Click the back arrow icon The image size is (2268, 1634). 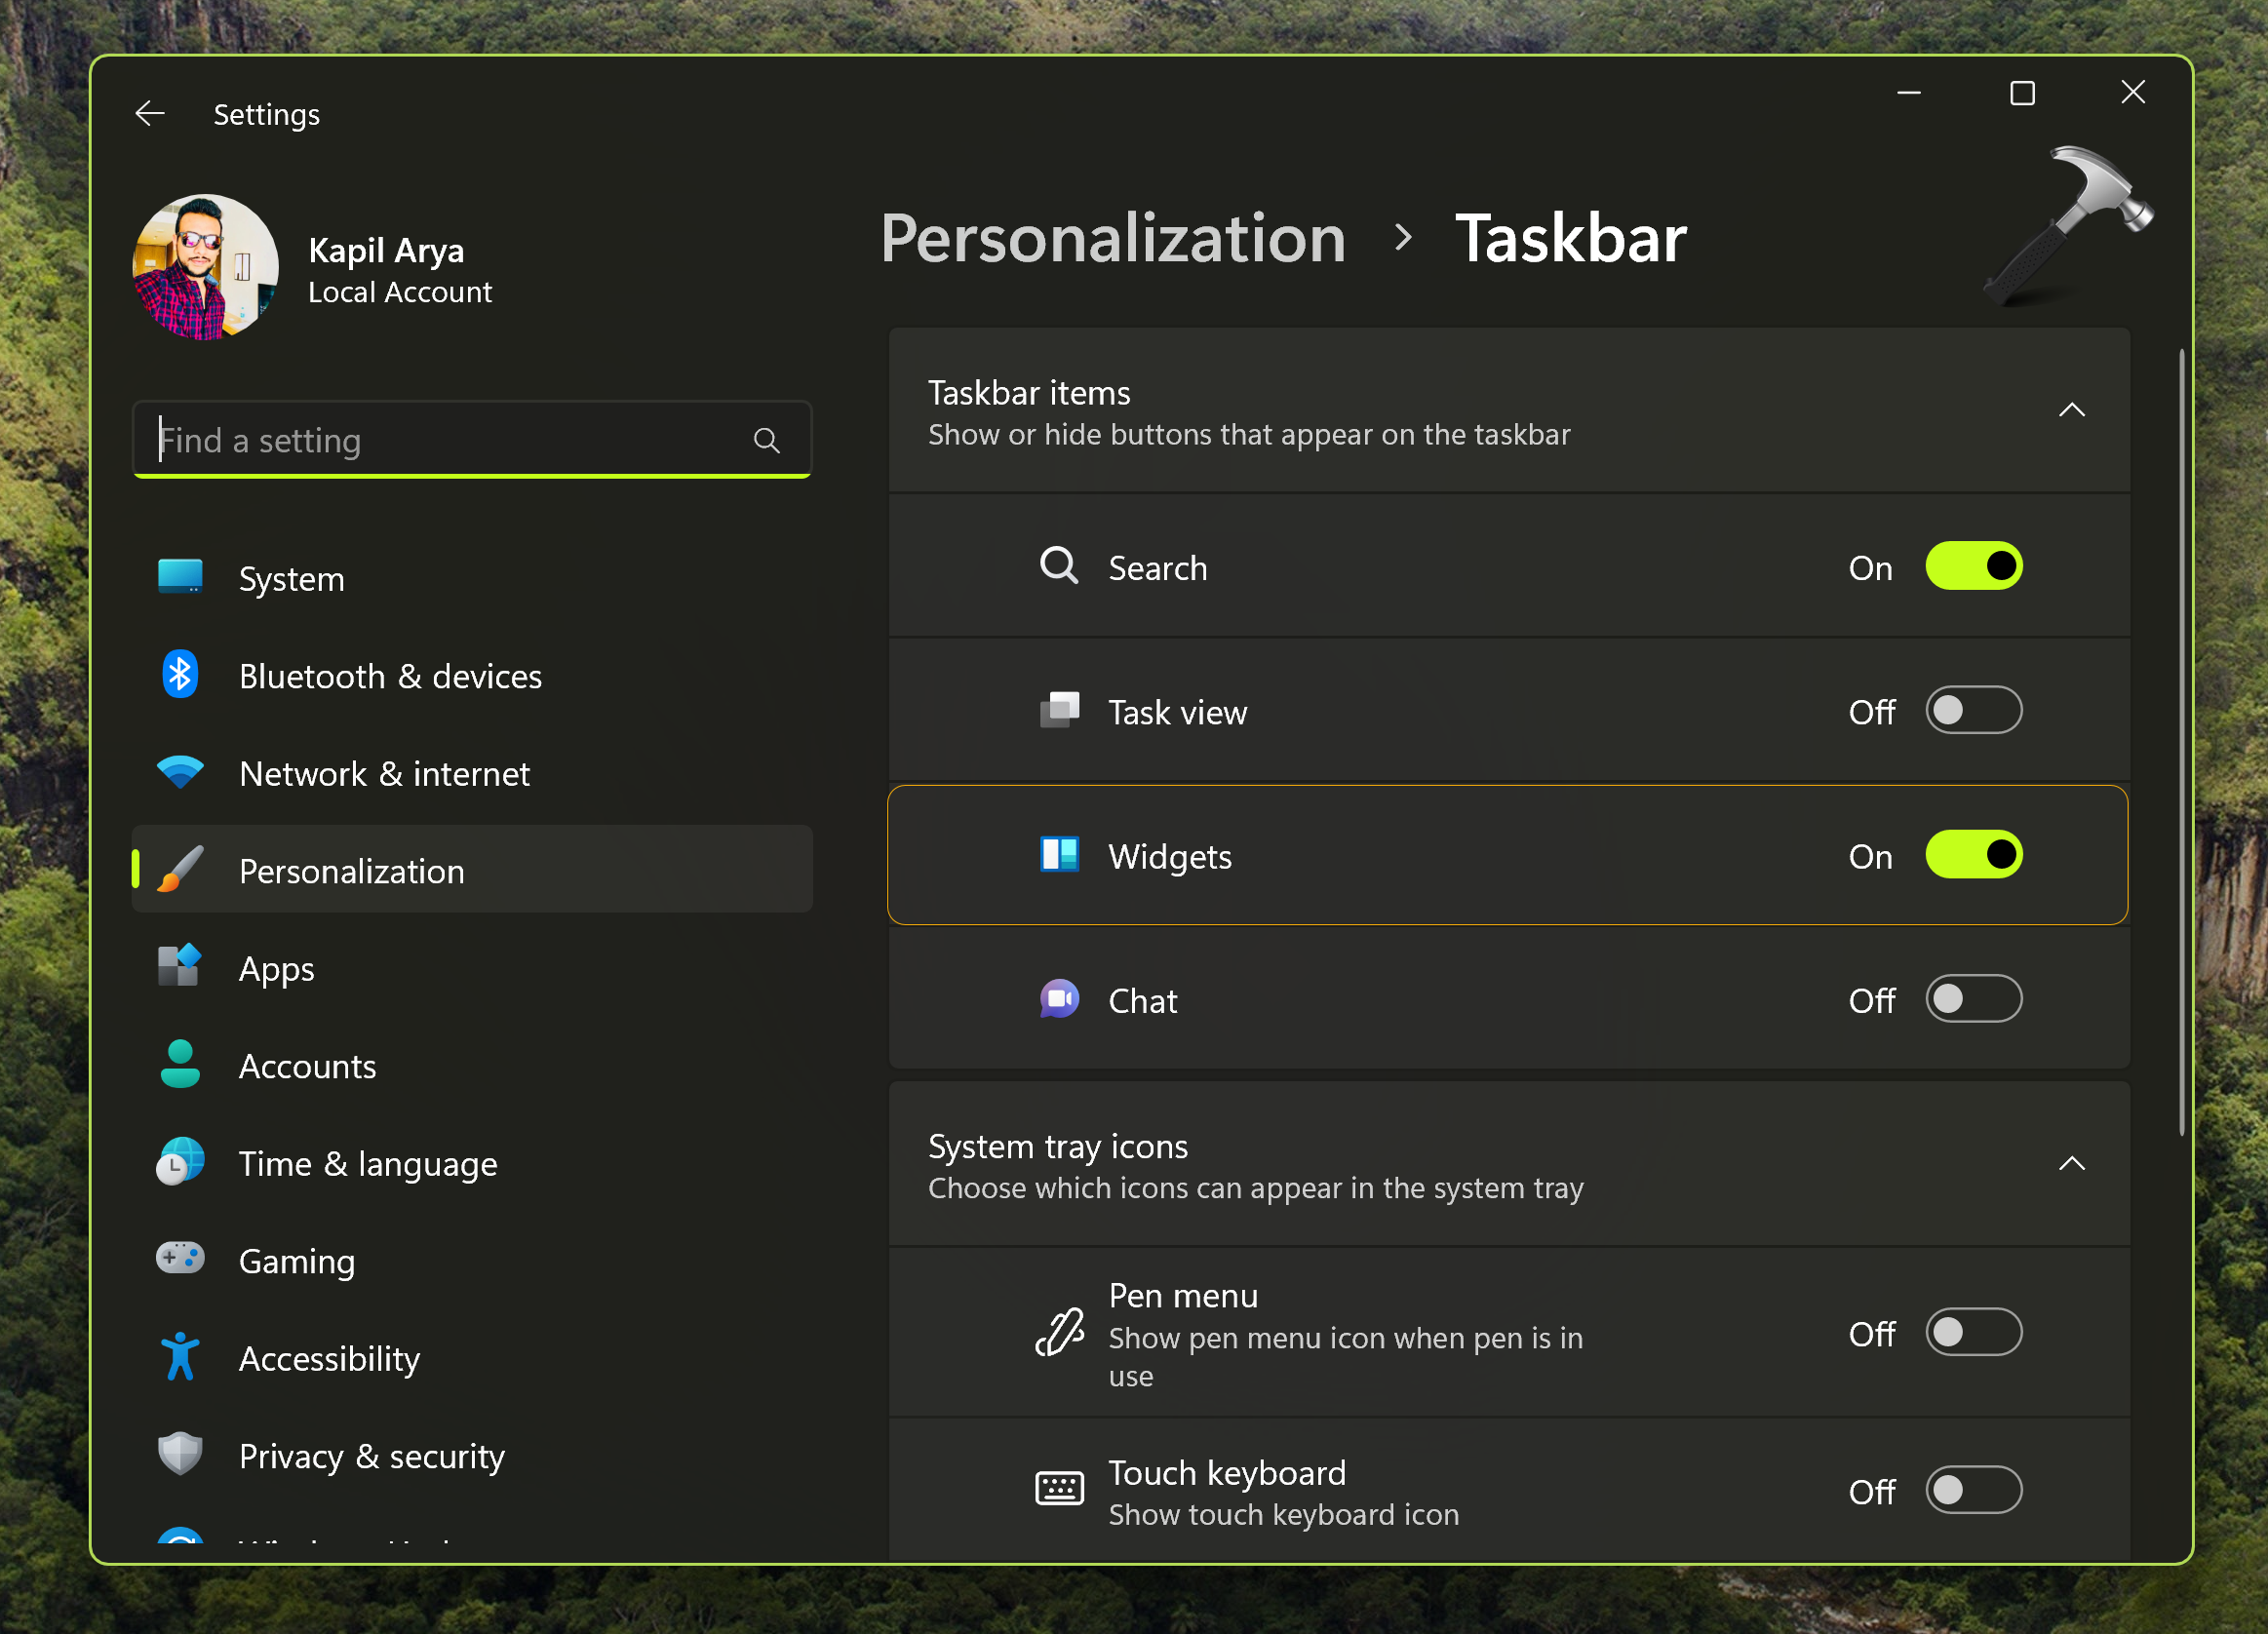150,114
